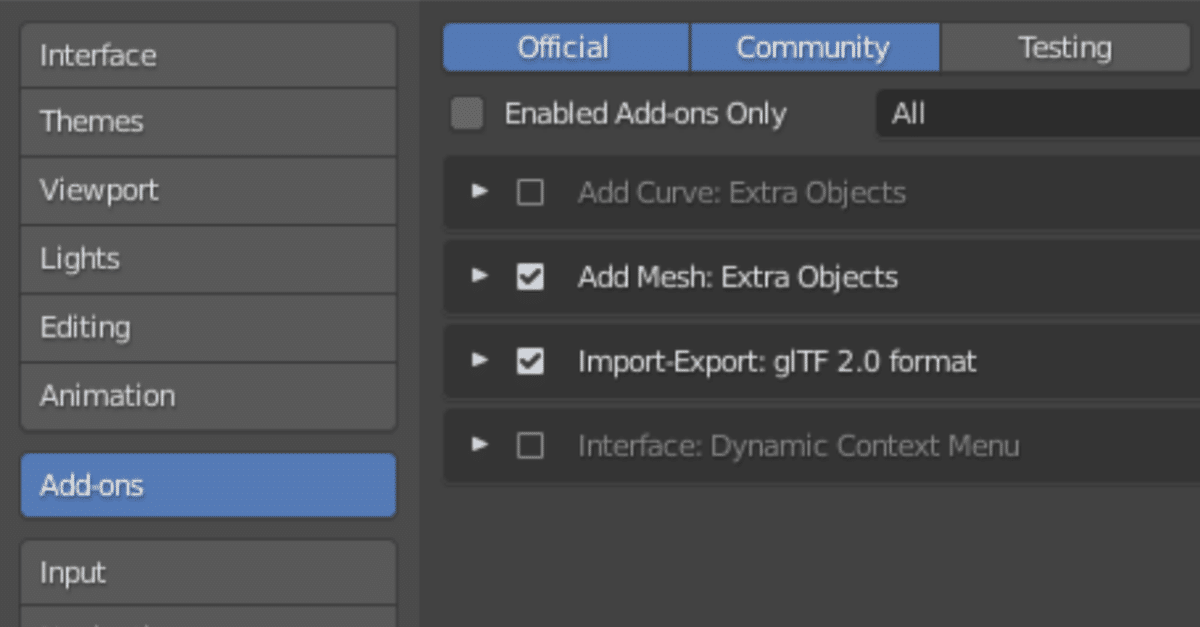Open the All category dropdown
Image resolution: width=1200 pixels, height=627 pixels.
1036,114
